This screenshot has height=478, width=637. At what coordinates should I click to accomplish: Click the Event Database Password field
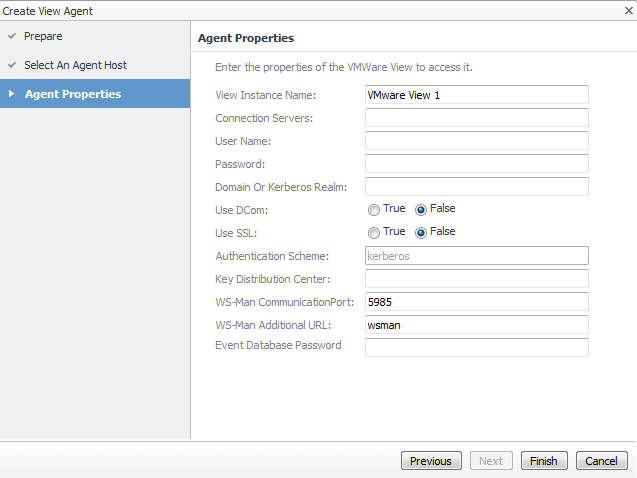point(476,347)
